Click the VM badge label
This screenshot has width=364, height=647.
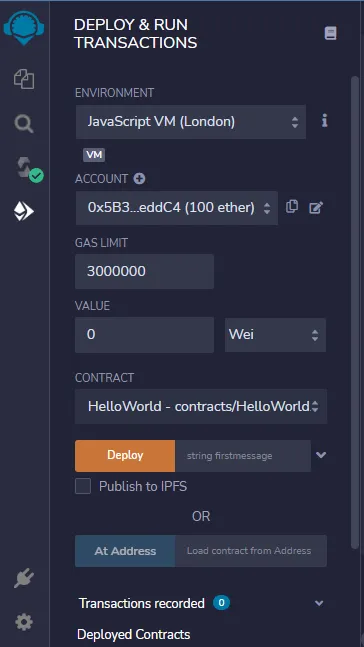94,155
